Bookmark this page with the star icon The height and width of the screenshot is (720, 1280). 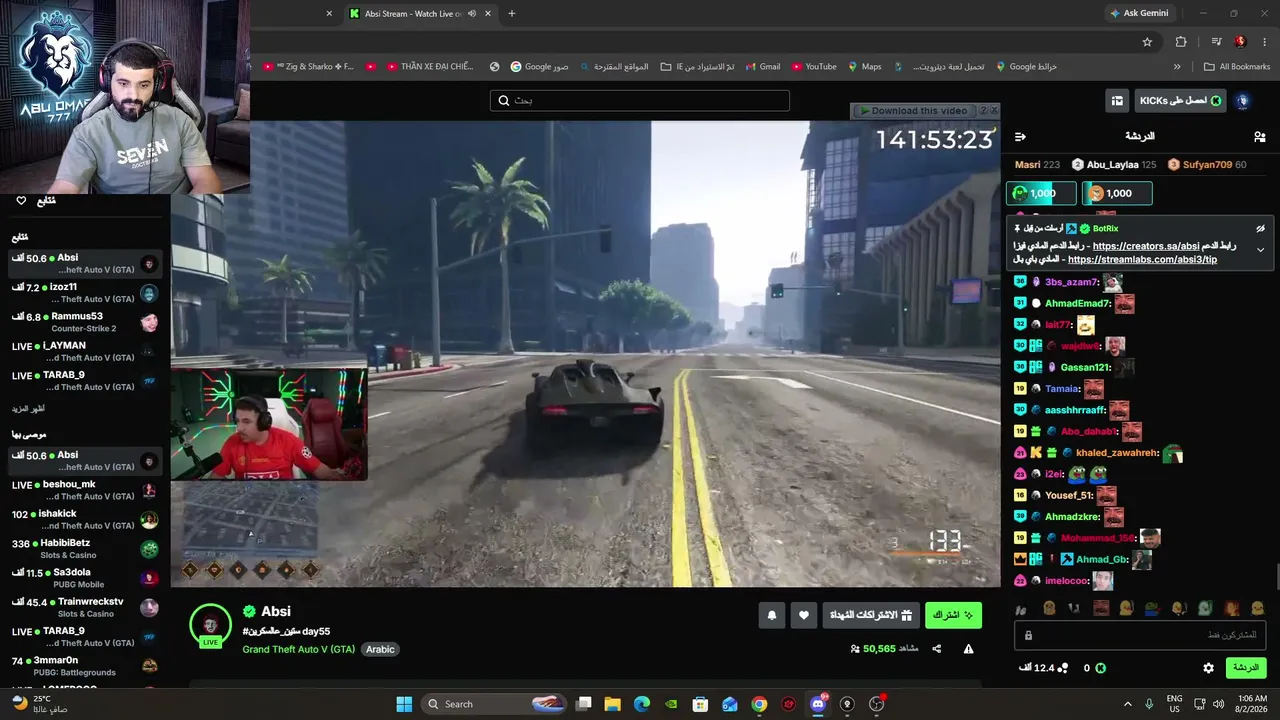(x=1147, y=42)
